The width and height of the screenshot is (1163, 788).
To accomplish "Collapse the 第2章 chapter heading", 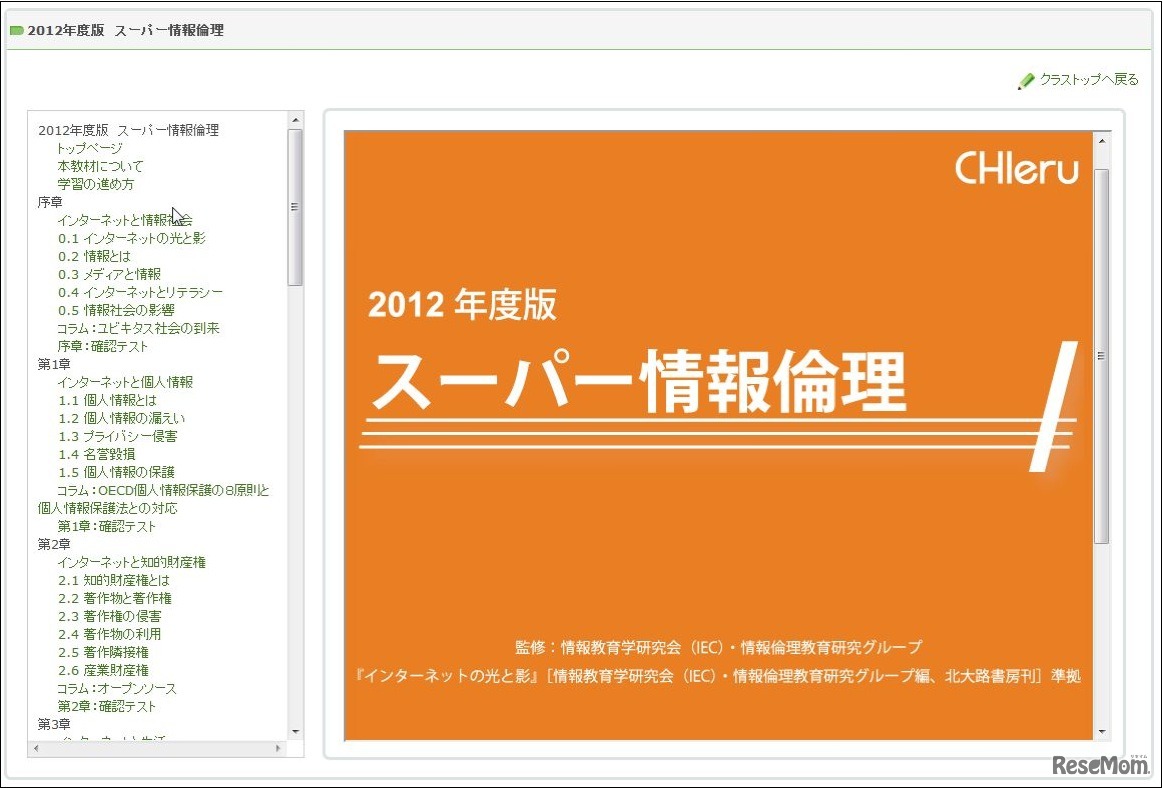I will click(x=53, y=544).
